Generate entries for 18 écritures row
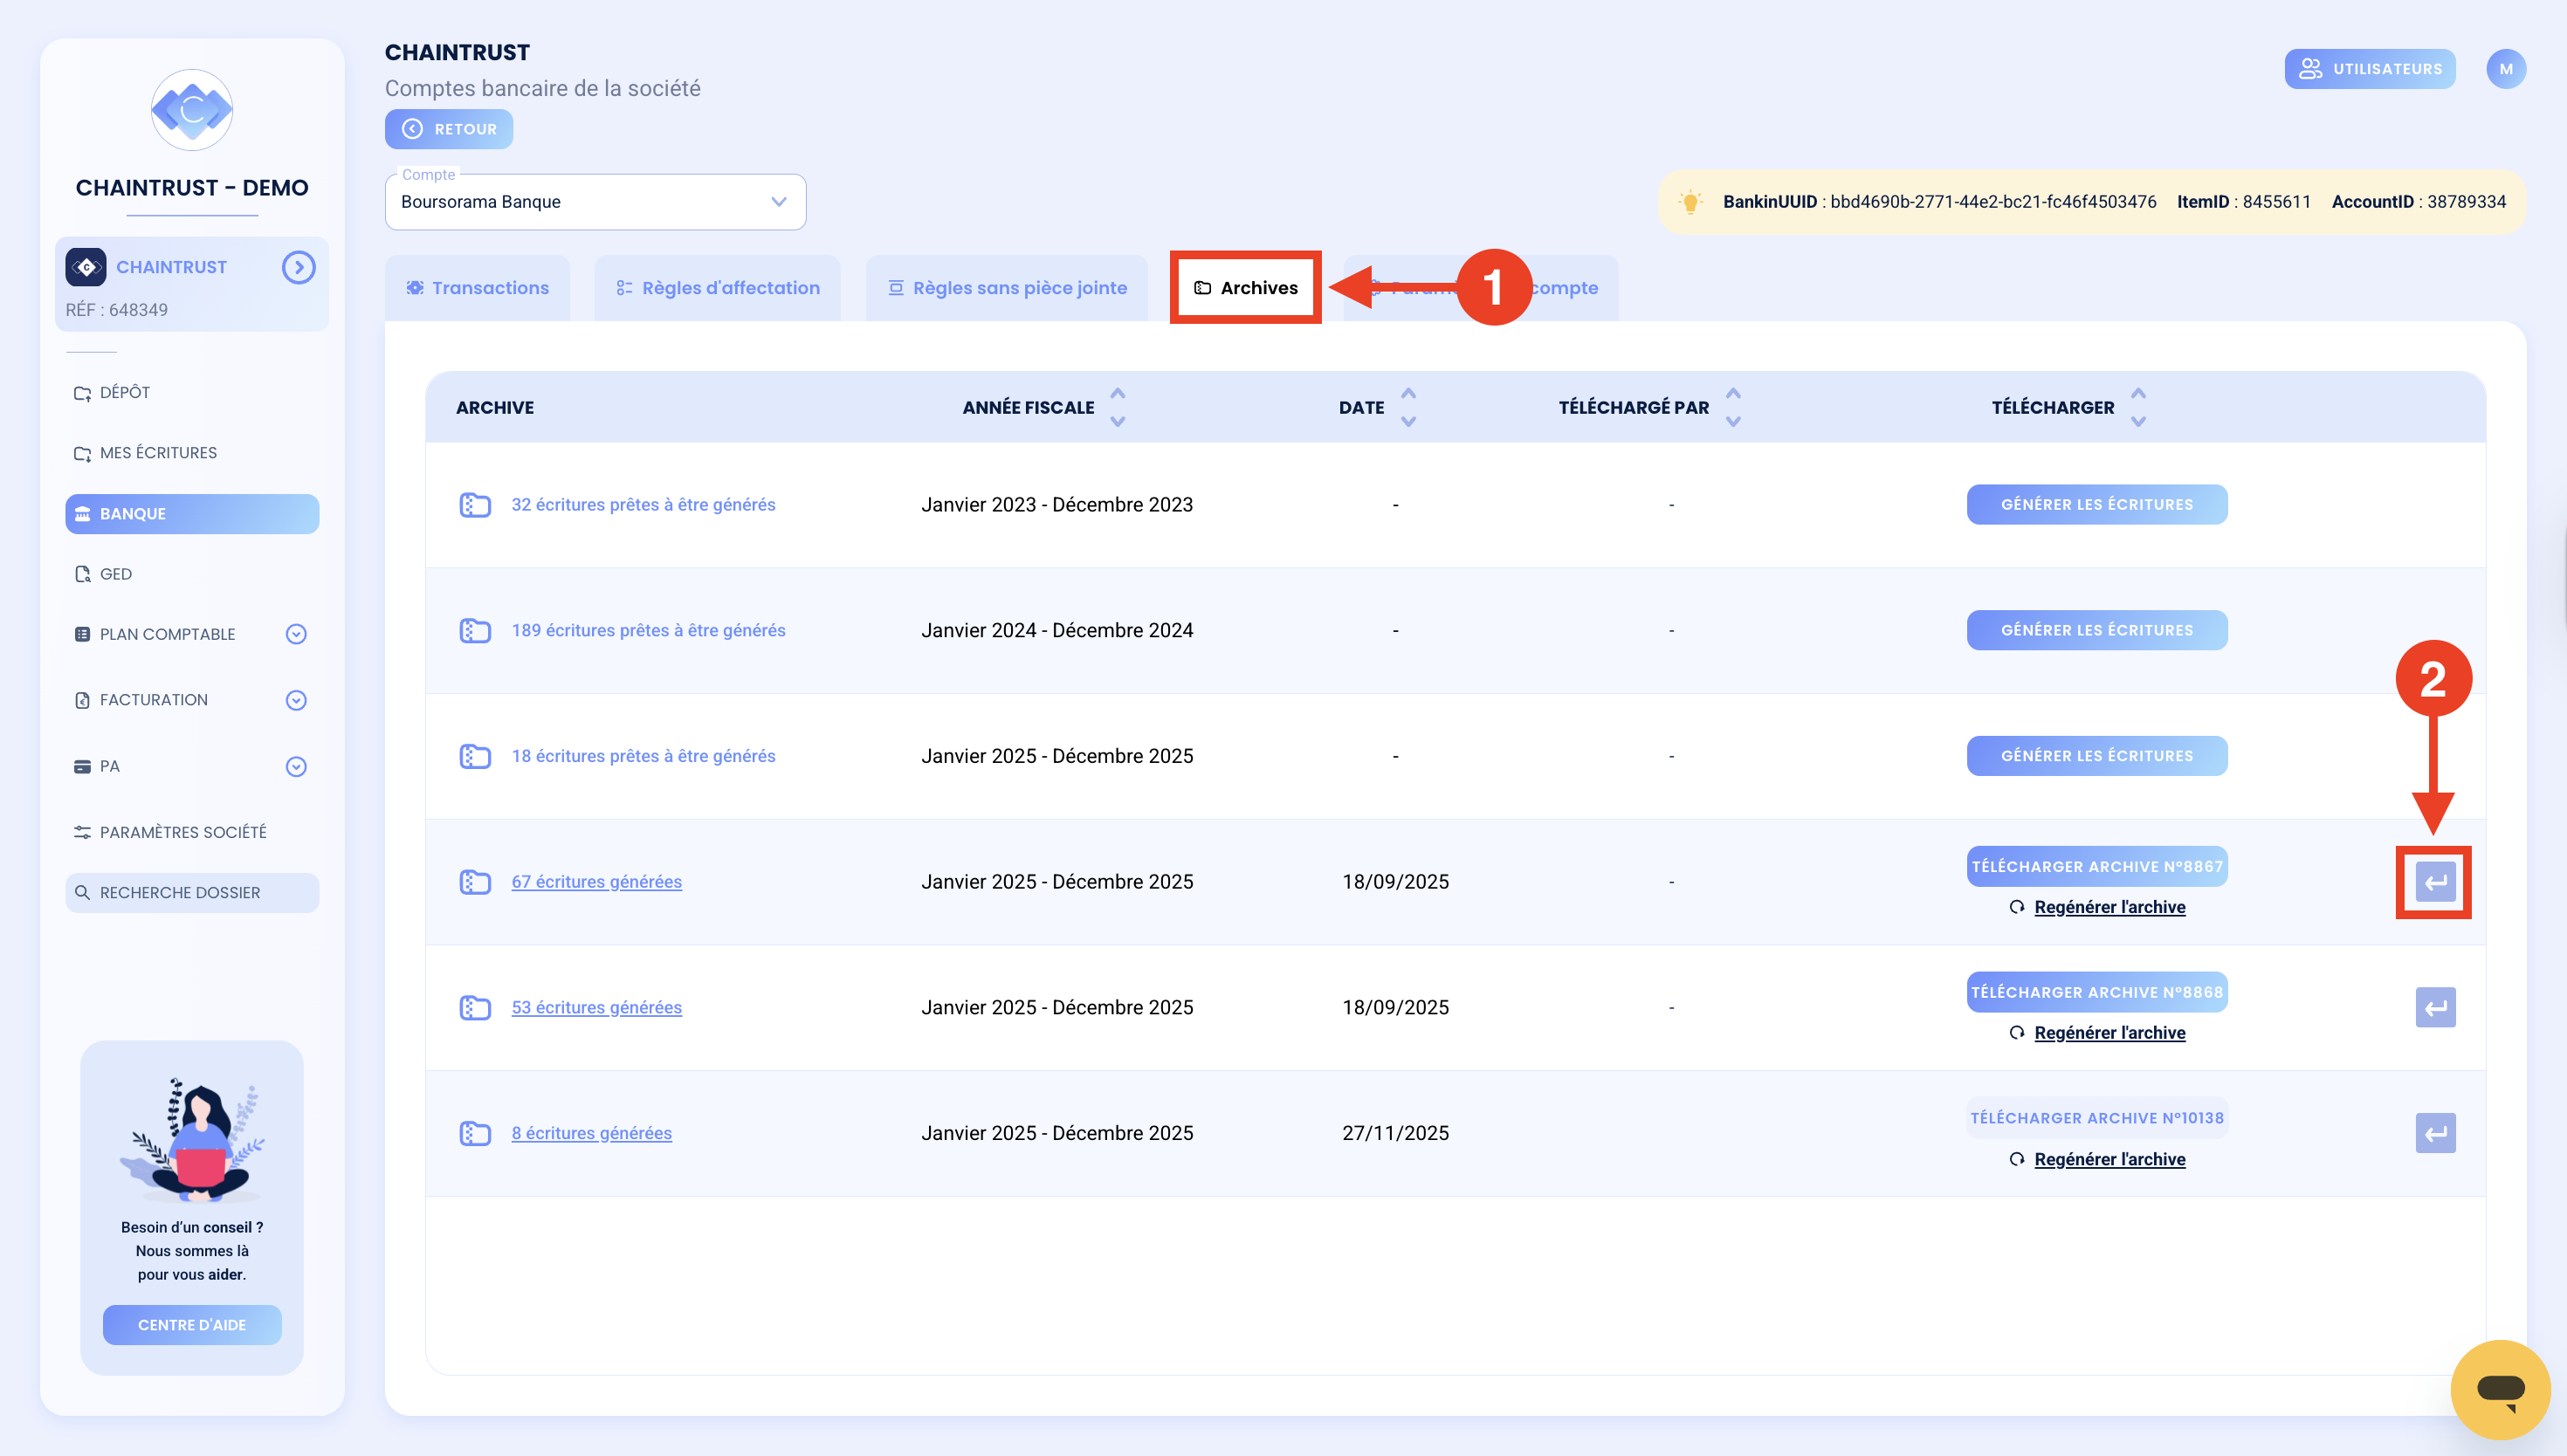The image size is (2567, 1456). 2097,756
